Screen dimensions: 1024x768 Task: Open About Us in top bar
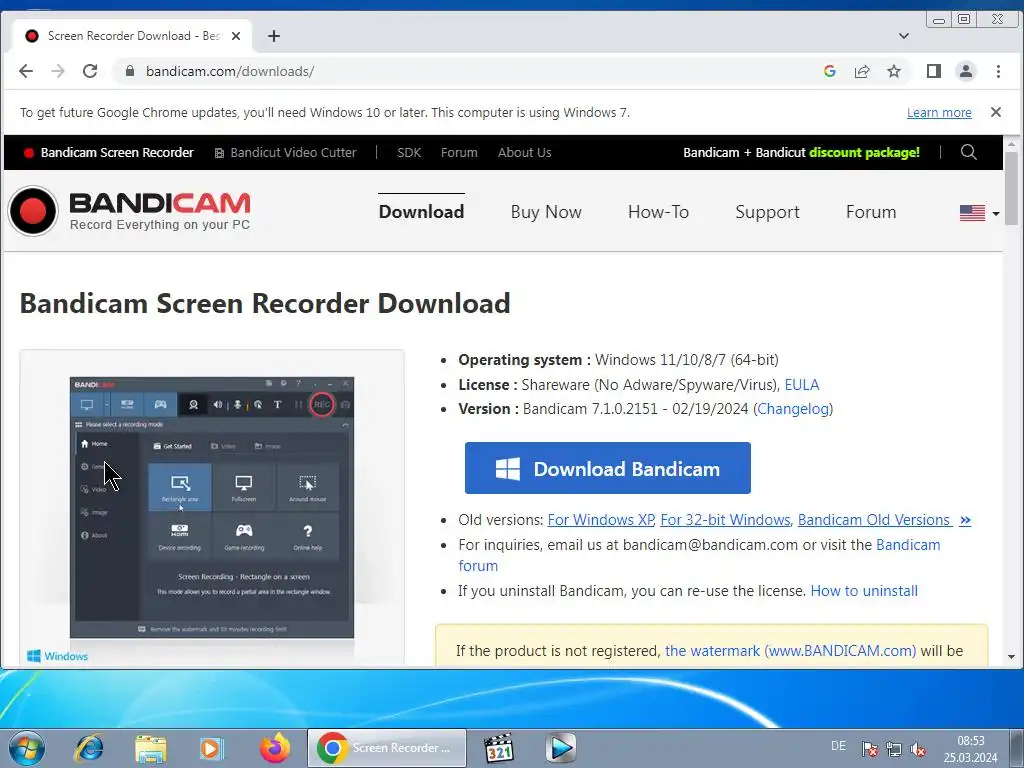(x=524, y=153)
